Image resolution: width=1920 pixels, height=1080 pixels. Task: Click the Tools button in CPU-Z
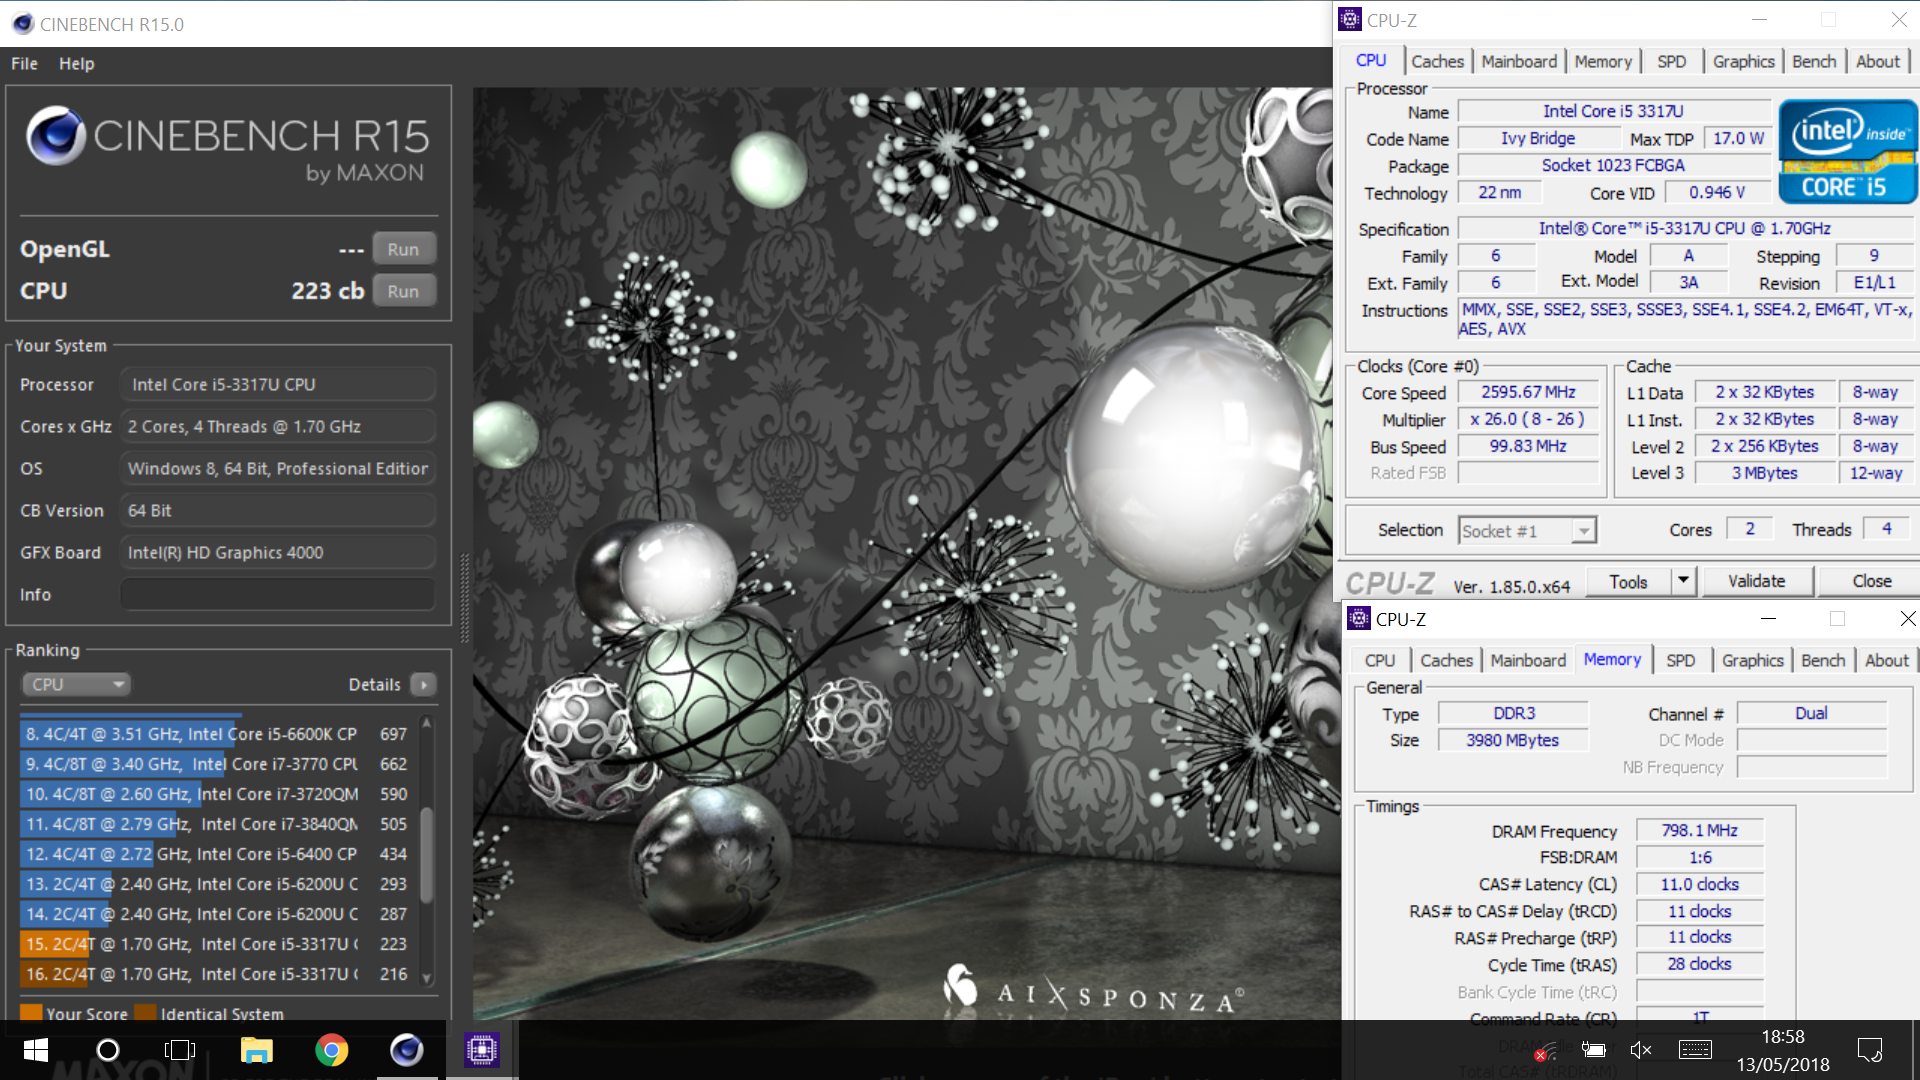(x=1628, y=581)
